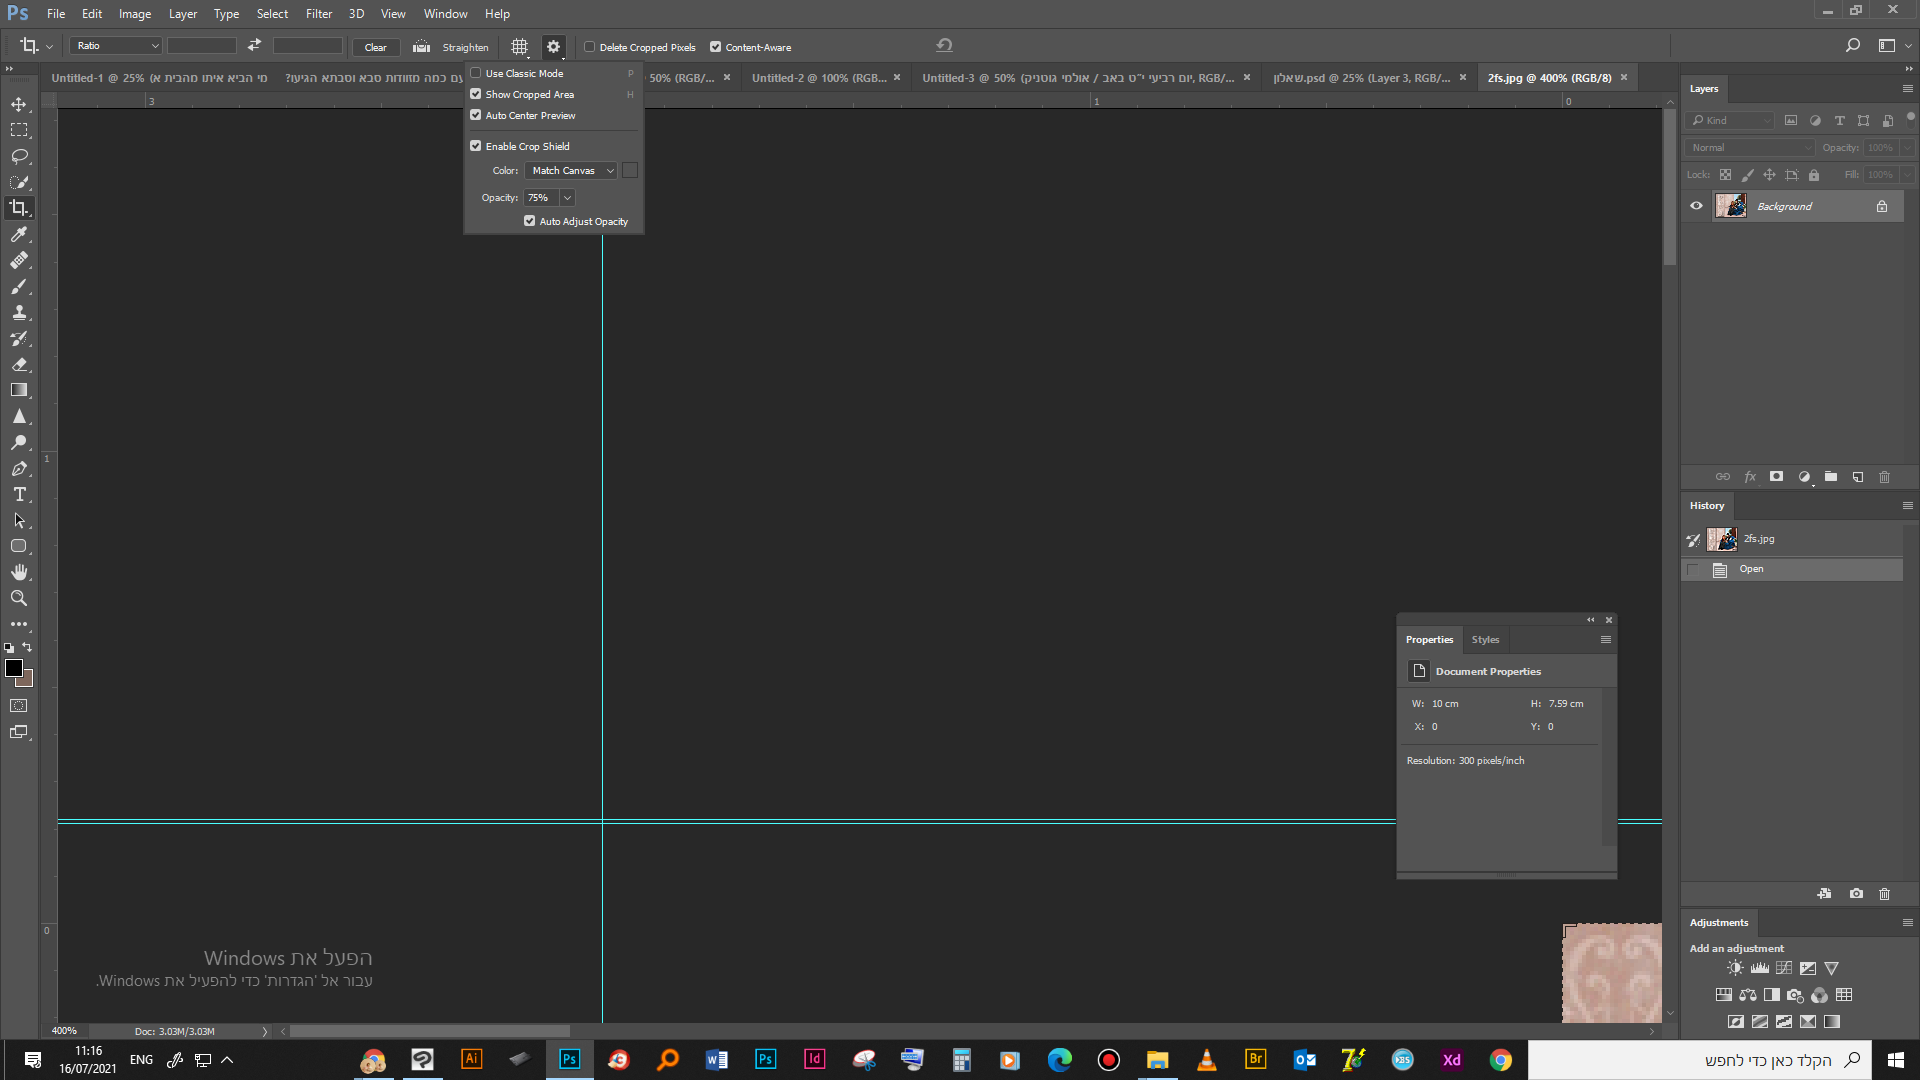
Task: Click the Clear button
Action: [375, 47]
